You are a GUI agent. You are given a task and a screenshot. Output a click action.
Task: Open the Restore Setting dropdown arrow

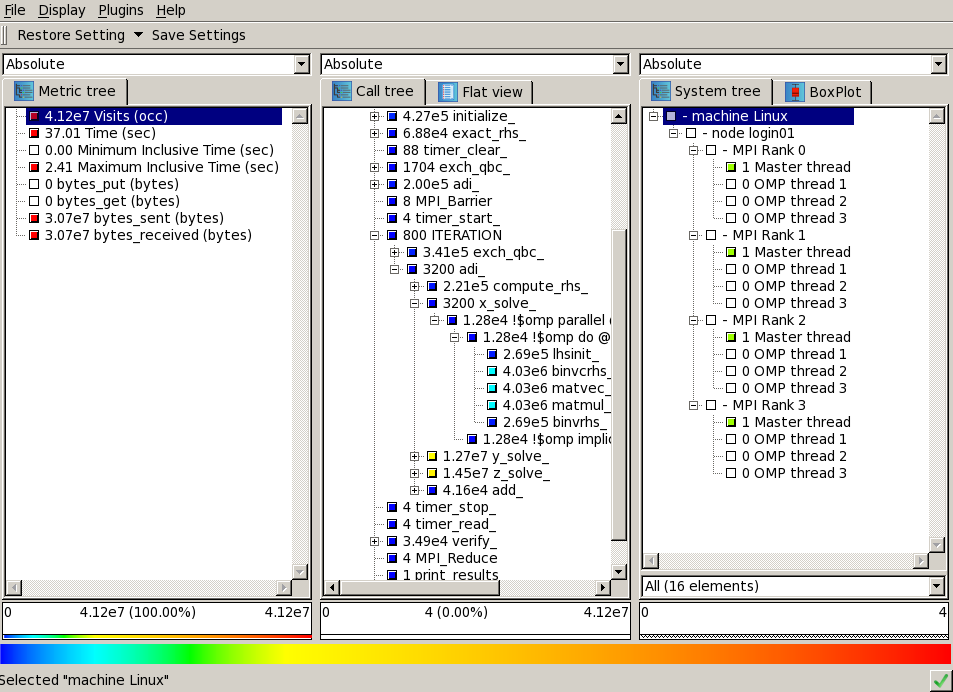(138, 35)
